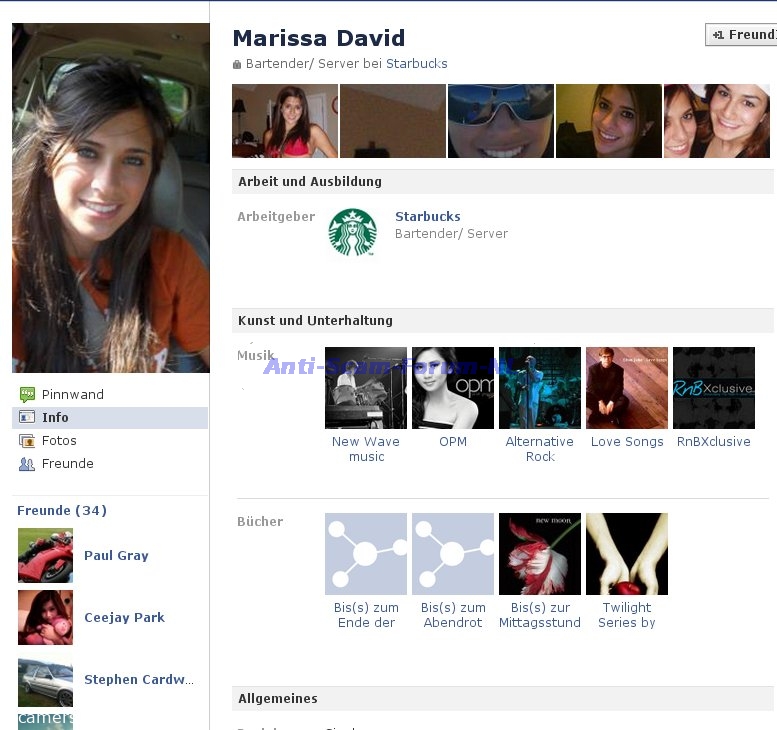Open the Starbucks employer link

click(x=427, y=216)
